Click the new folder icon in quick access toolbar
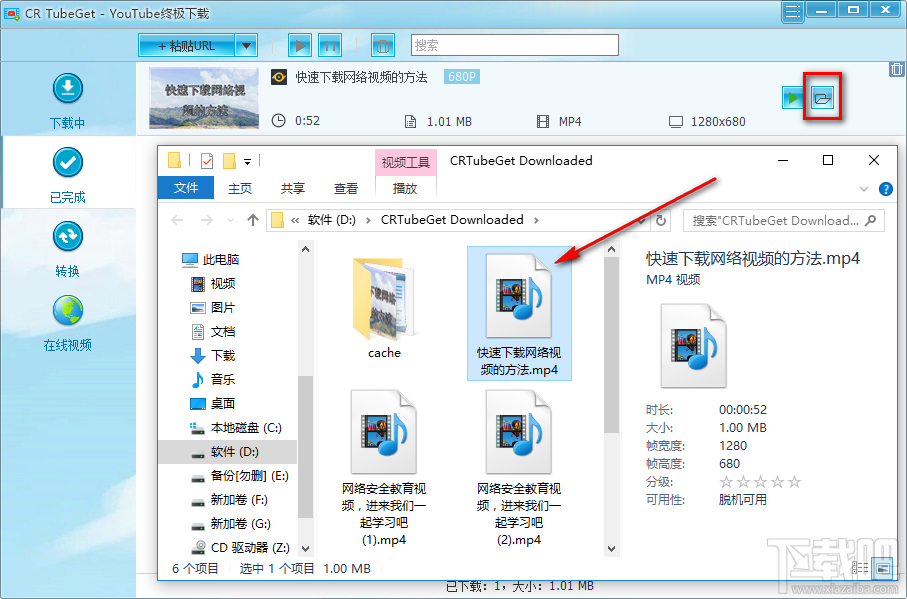Screen dimensions: 907x599 (230, 161)
